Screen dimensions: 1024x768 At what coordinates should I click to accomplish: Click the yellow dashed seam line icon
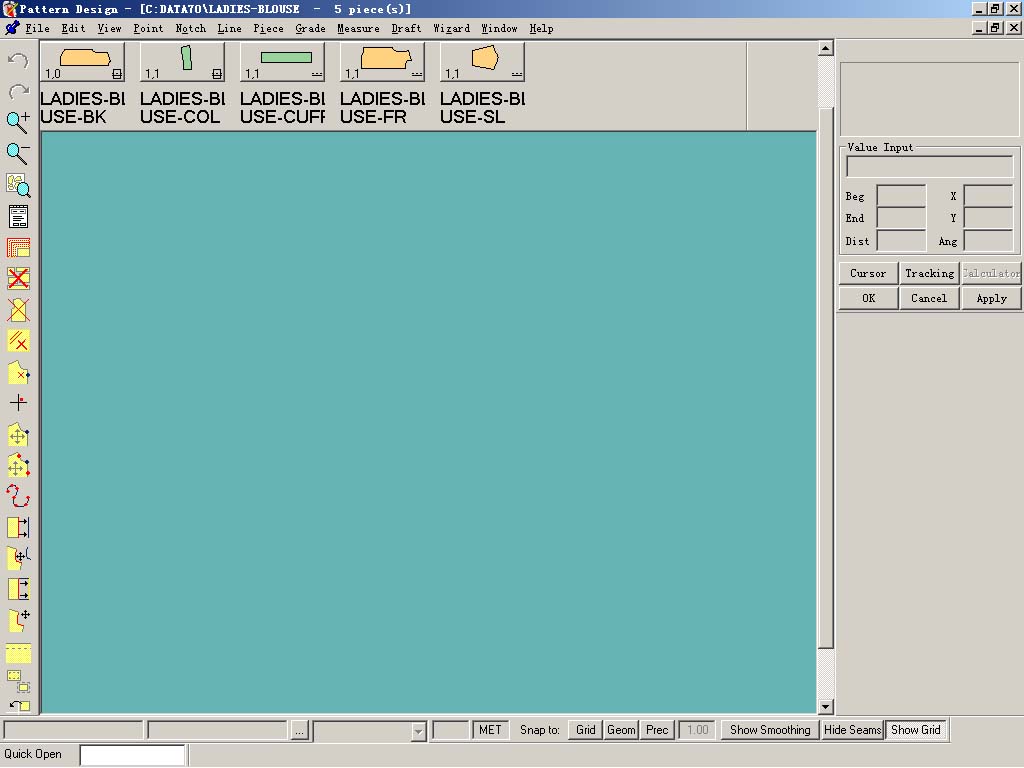coord(18,653)
